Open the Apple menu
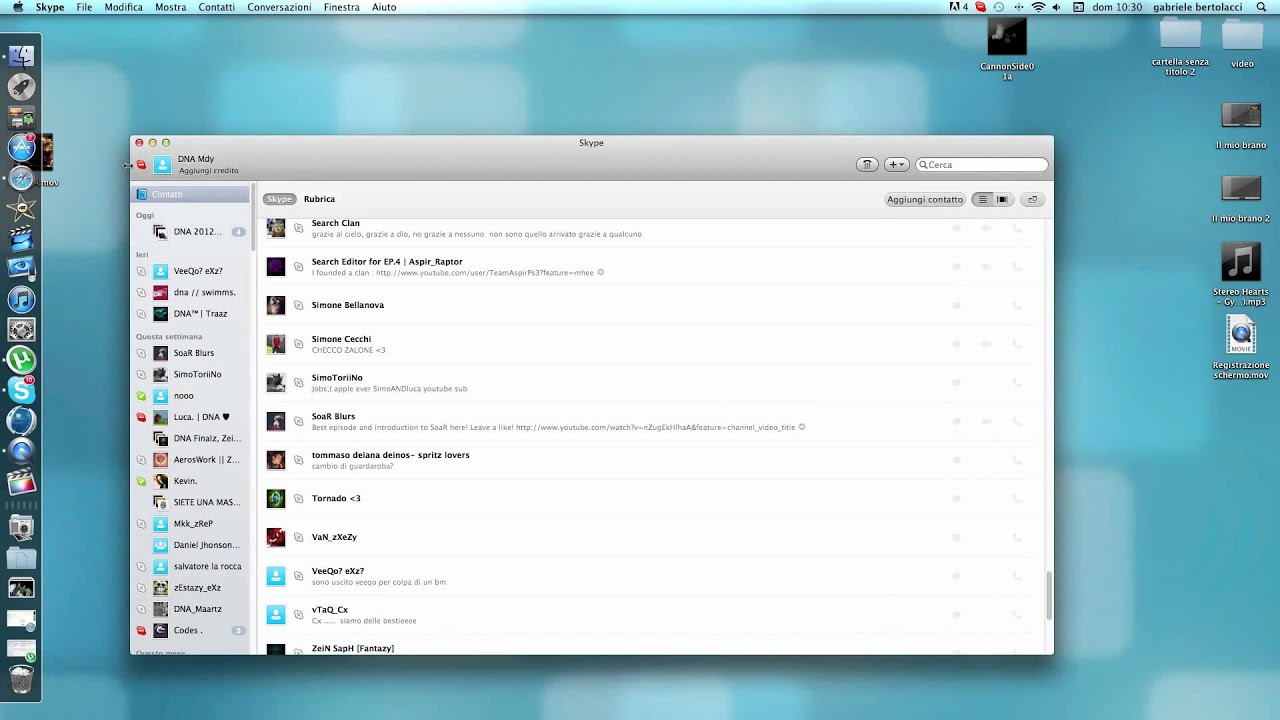Image resolution: width=1280 pixels, height=720 pixels. click(x=18, y=7)
